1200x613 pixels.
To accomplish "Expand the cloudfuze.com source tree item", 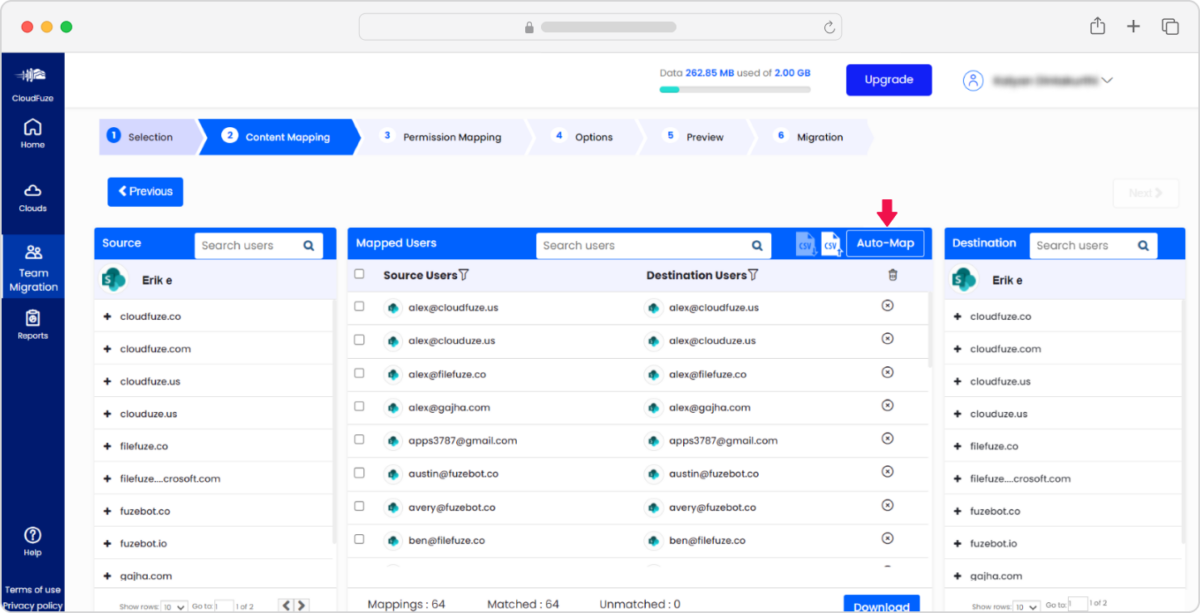I will click(x=106, y=348).
